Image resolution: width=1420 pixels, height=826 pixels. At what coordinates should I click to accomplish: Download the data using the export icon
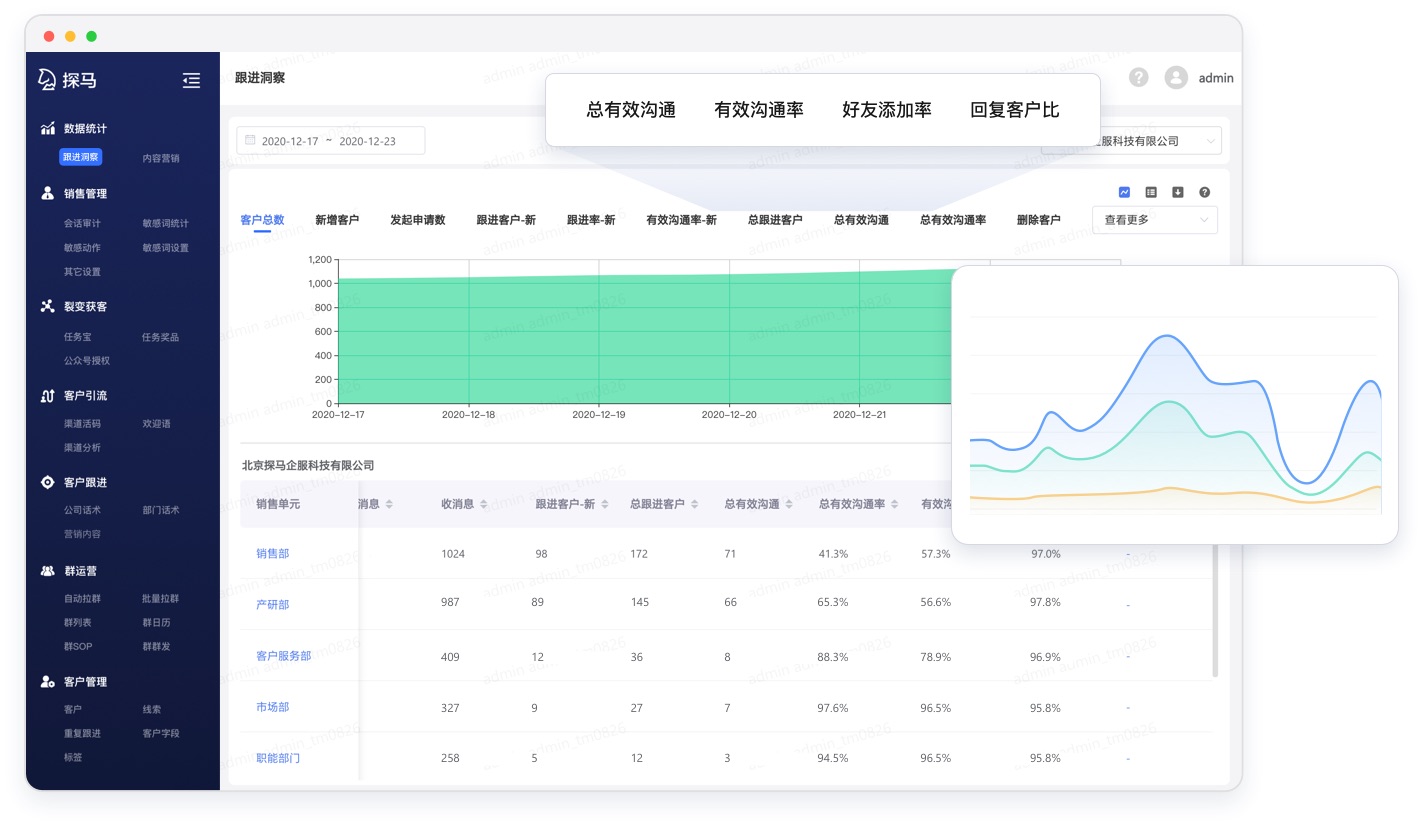point(1177,192)
